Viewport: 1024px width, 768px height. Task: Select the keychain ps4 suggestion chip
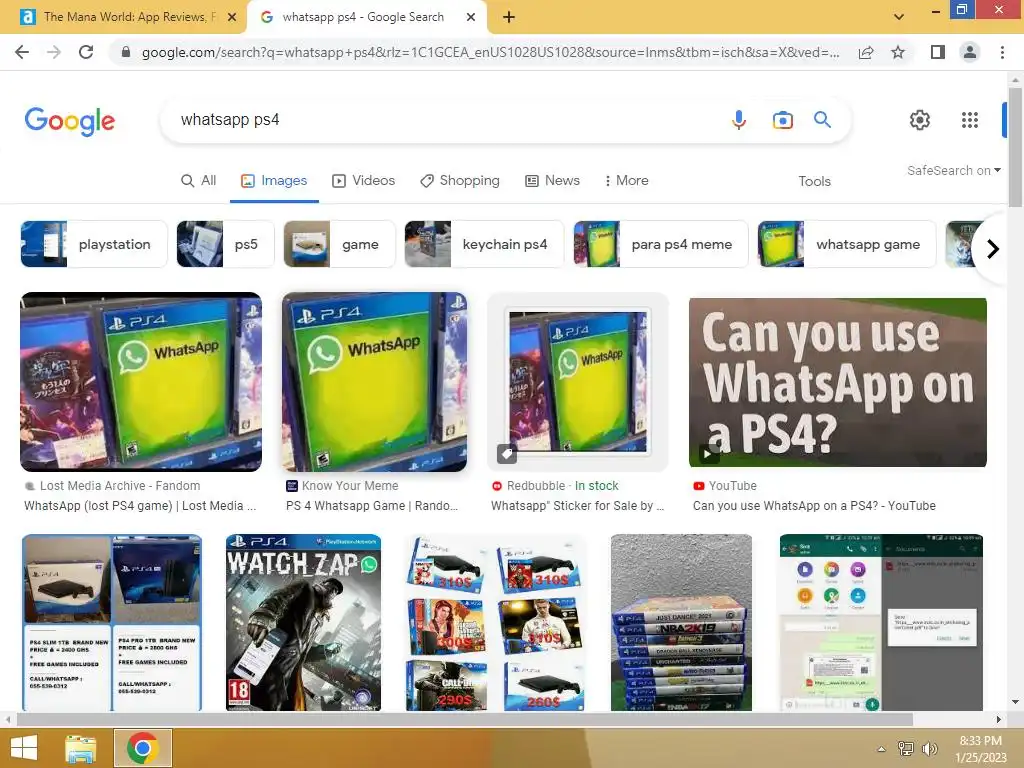click(x=484, y=244)
